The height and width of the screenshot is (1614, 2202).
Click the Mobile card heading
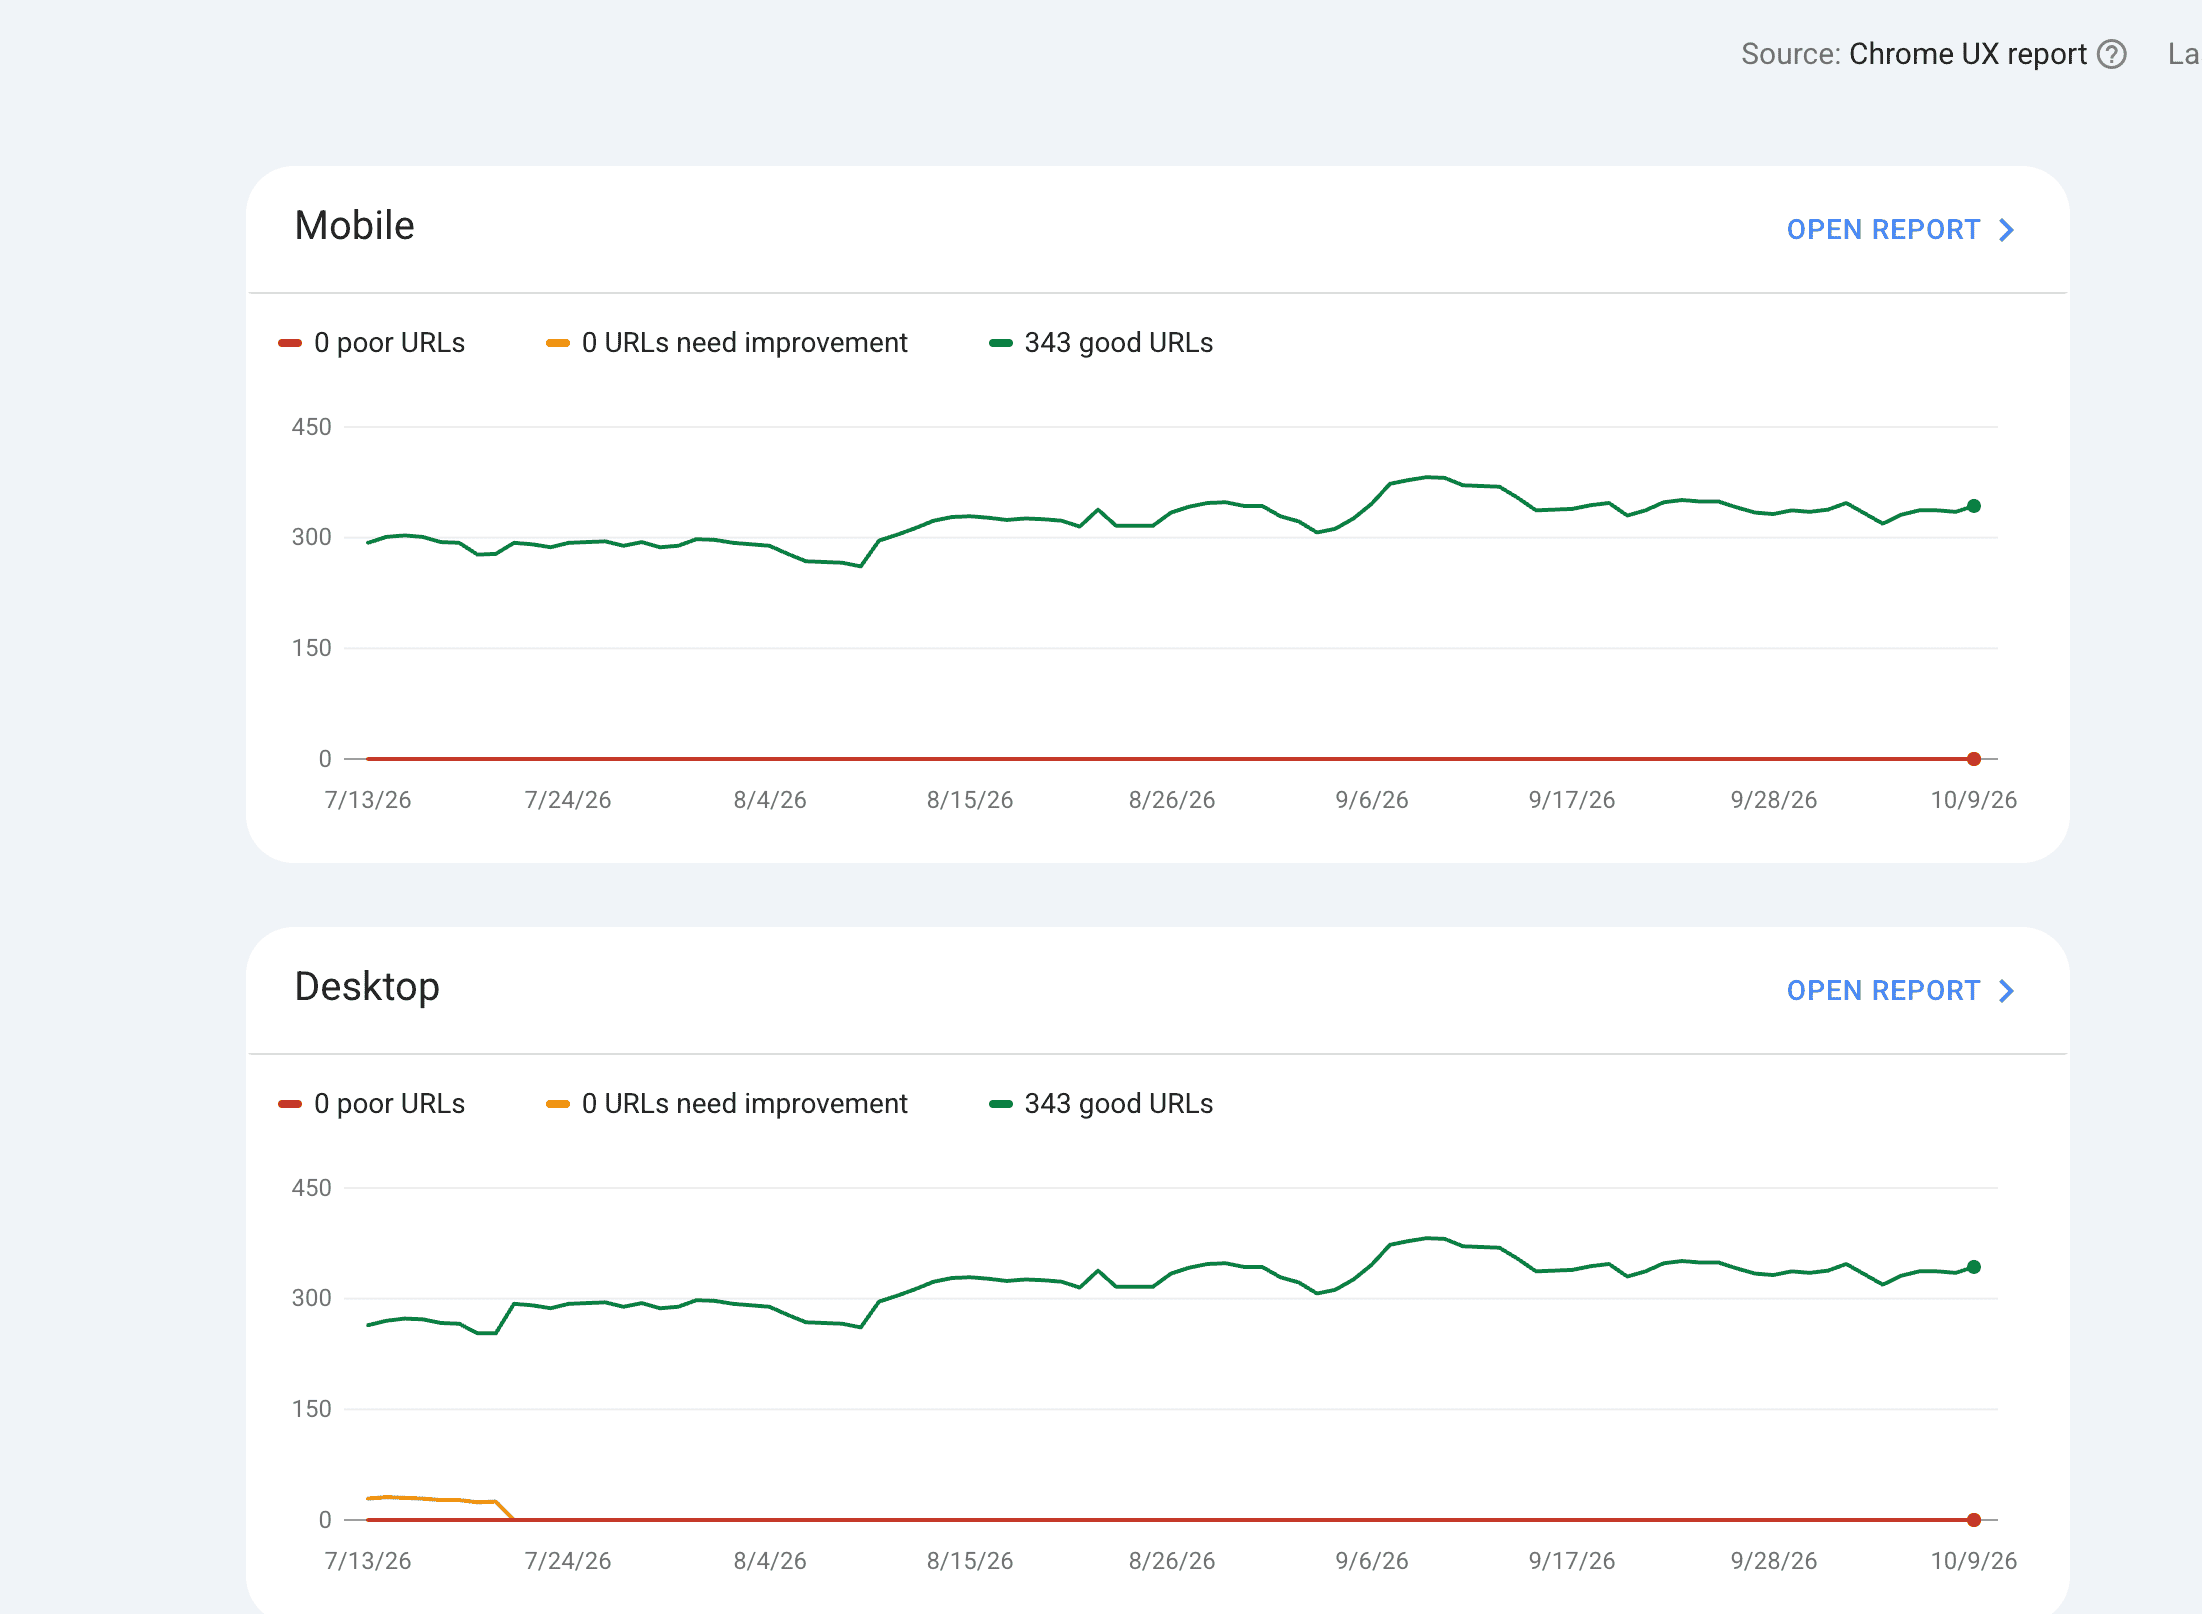(354, 226)
